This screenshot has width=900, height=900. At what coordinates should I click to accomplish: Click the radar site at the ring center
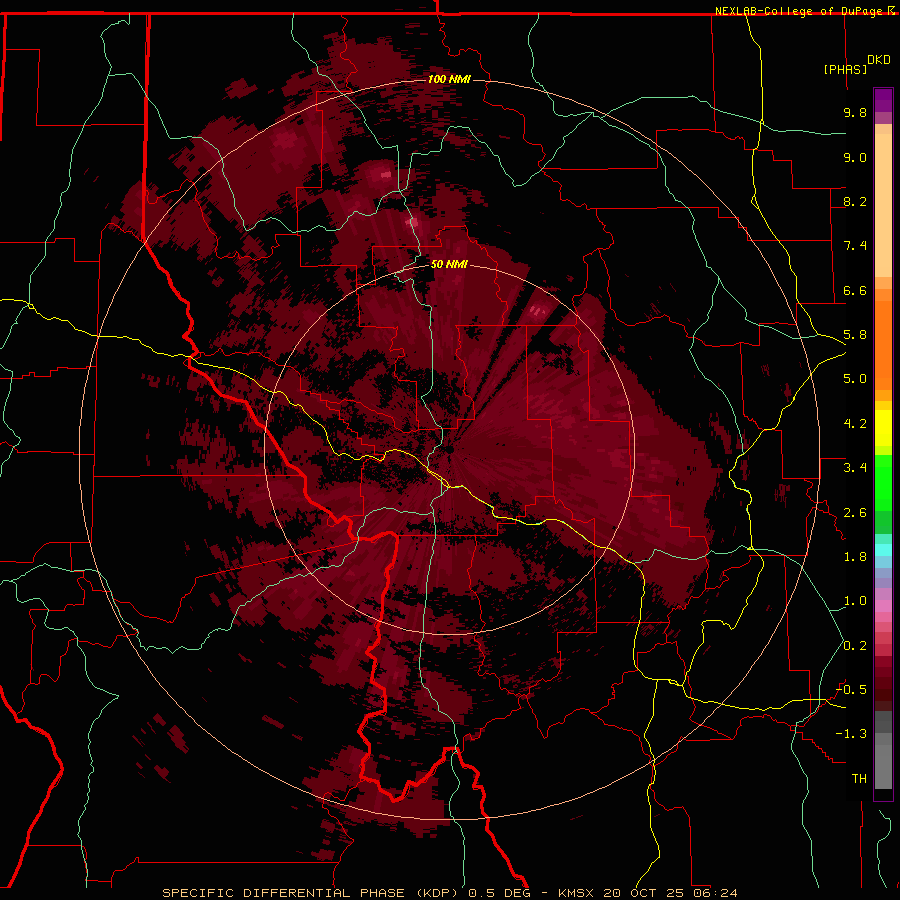point(449,450)
